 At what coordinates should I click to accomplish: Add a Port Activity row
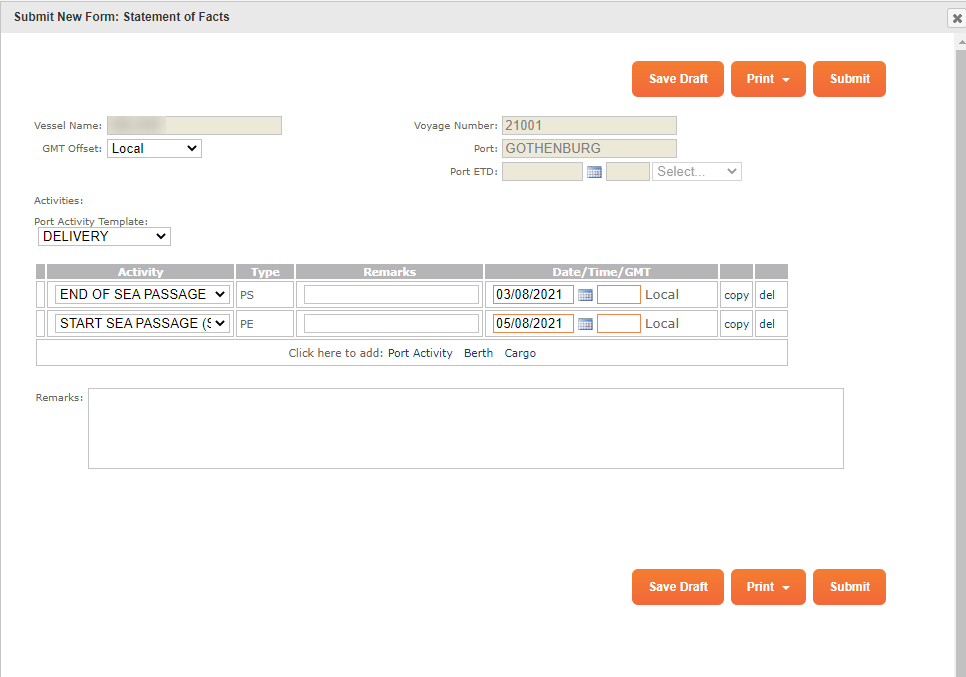[x=420, y=353]
